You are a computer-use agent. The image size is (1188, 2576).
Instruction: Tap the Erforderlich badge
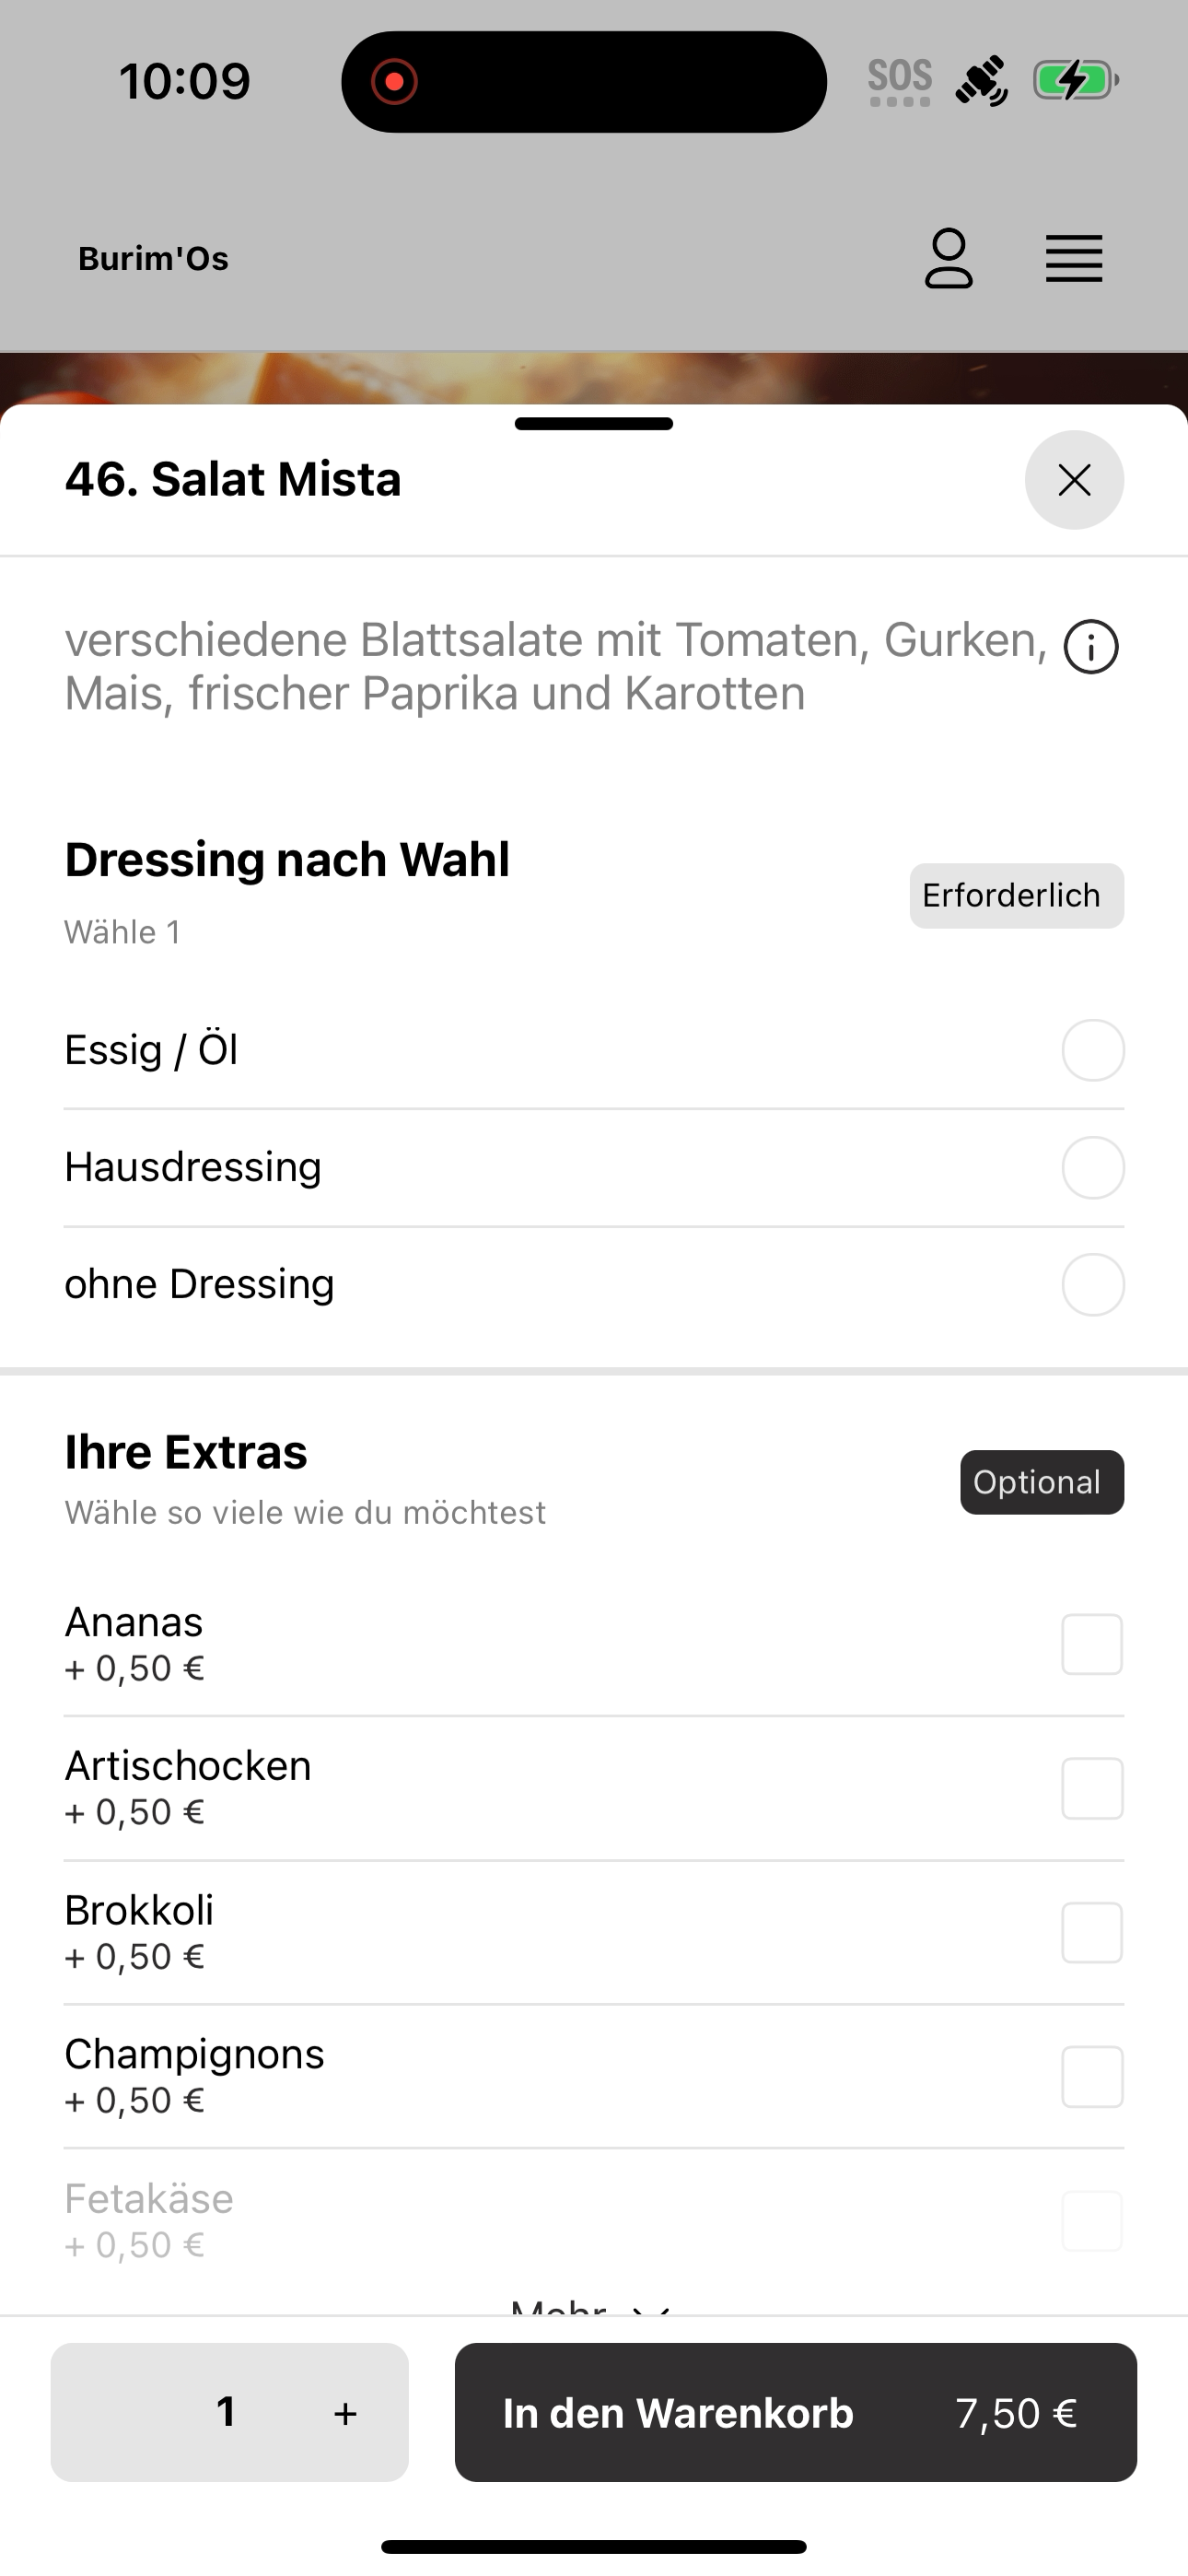(x=1016, y=895)
